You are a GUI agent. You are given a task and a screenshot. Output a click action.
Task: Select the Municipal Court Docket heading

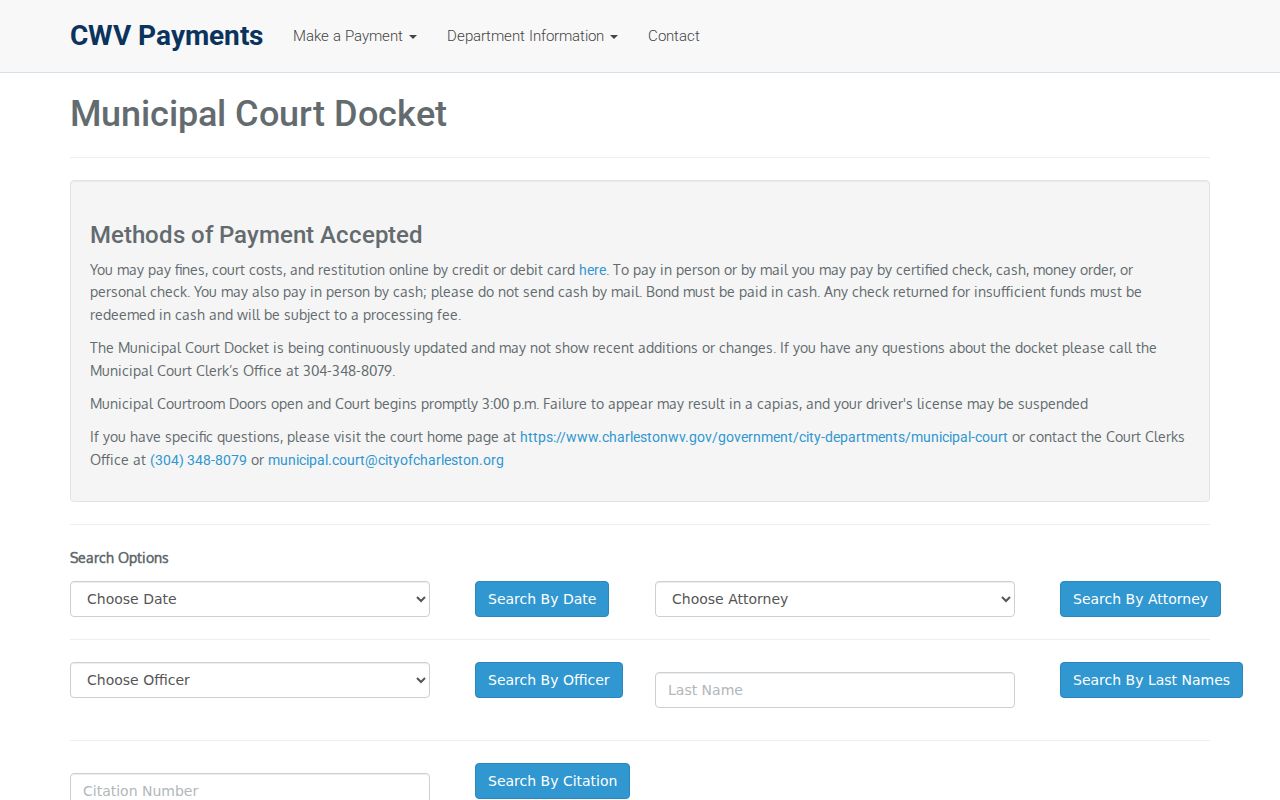coord(258,114)
